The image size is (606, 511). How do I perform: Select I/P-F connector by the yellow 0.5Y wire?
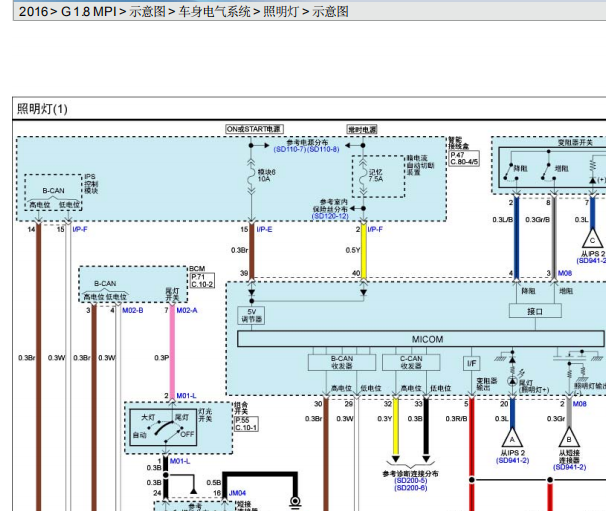click(x=375, y=229)
